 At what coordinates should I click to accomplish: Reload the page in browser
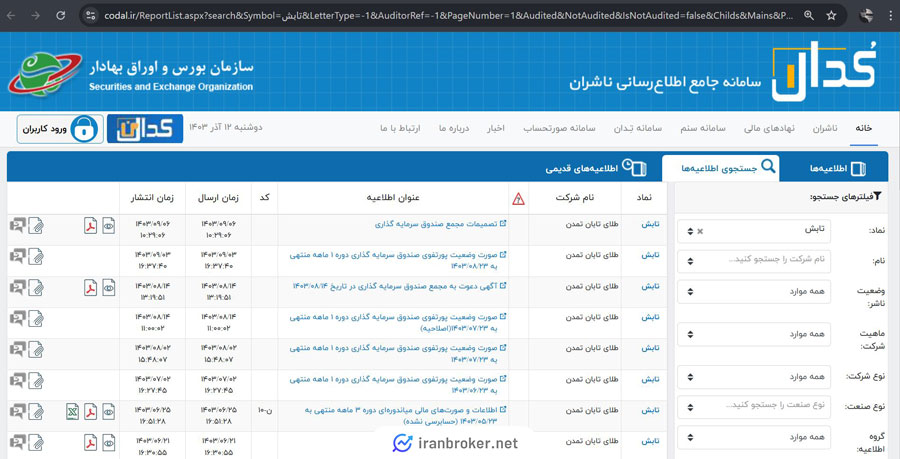(61, 15)
